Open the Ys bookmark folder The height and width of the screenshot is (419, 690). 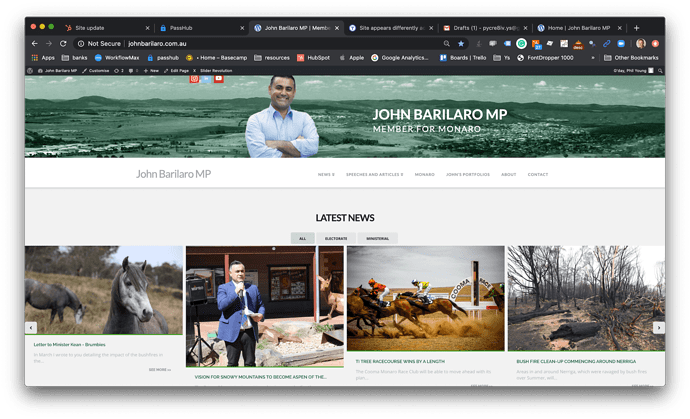[502, 58]
